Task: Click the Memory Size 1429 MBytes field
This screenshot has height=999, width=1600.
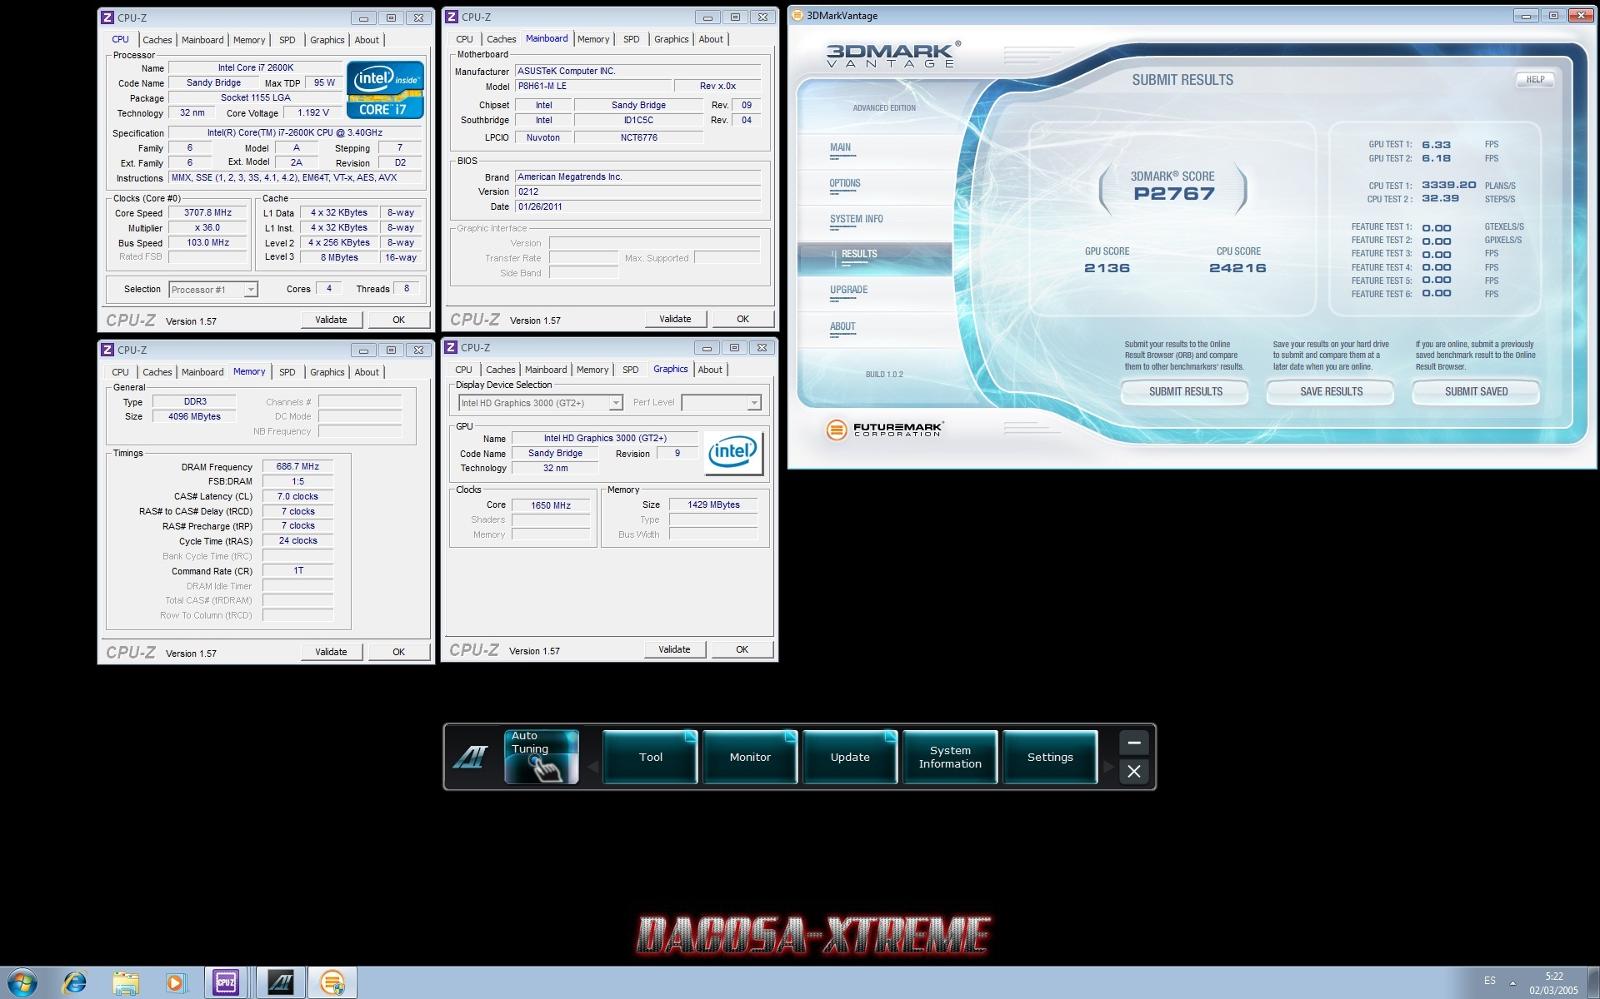Action: pos(714,505)
